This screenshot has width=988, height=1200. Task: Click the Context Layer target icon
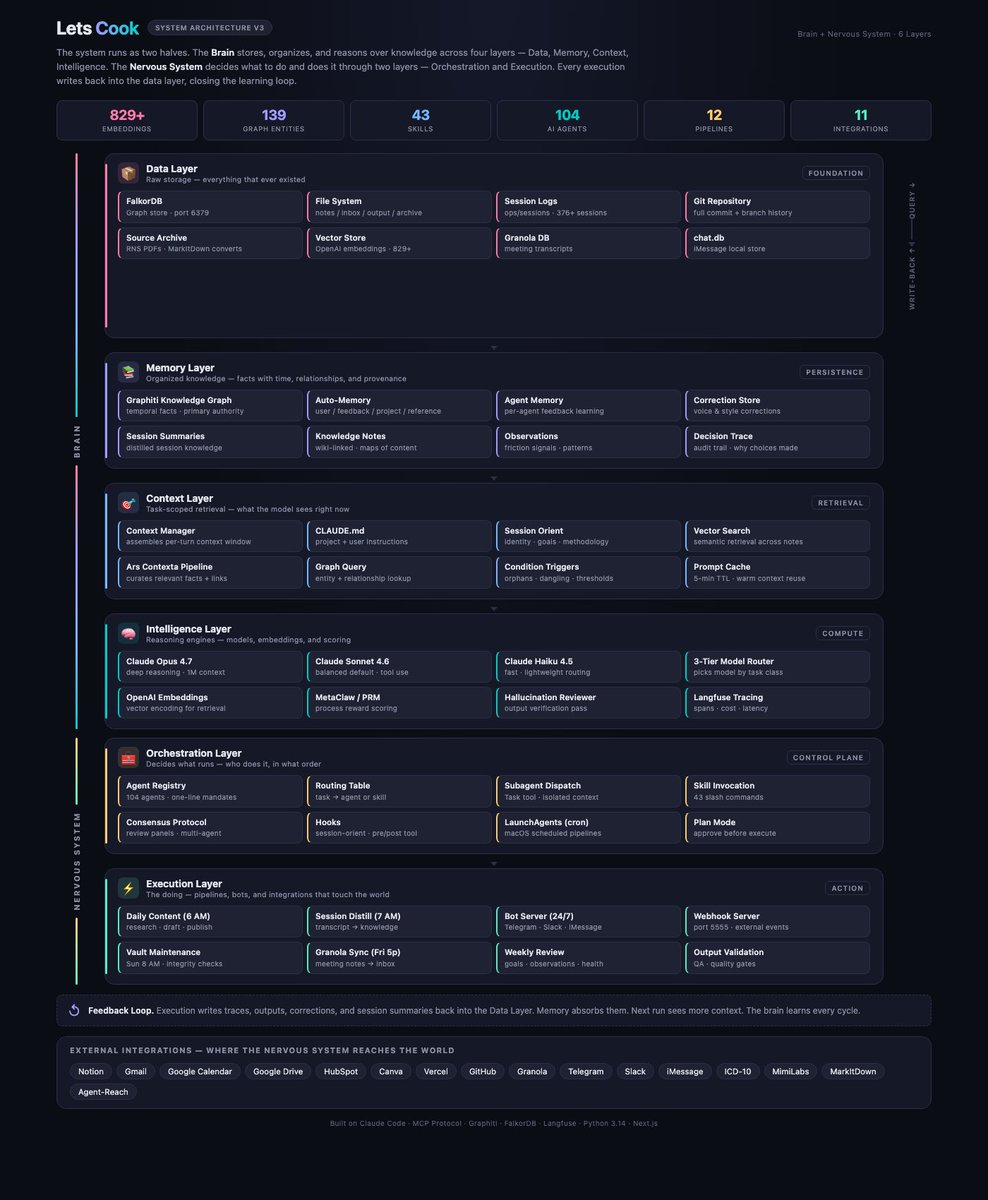[128, 503]
